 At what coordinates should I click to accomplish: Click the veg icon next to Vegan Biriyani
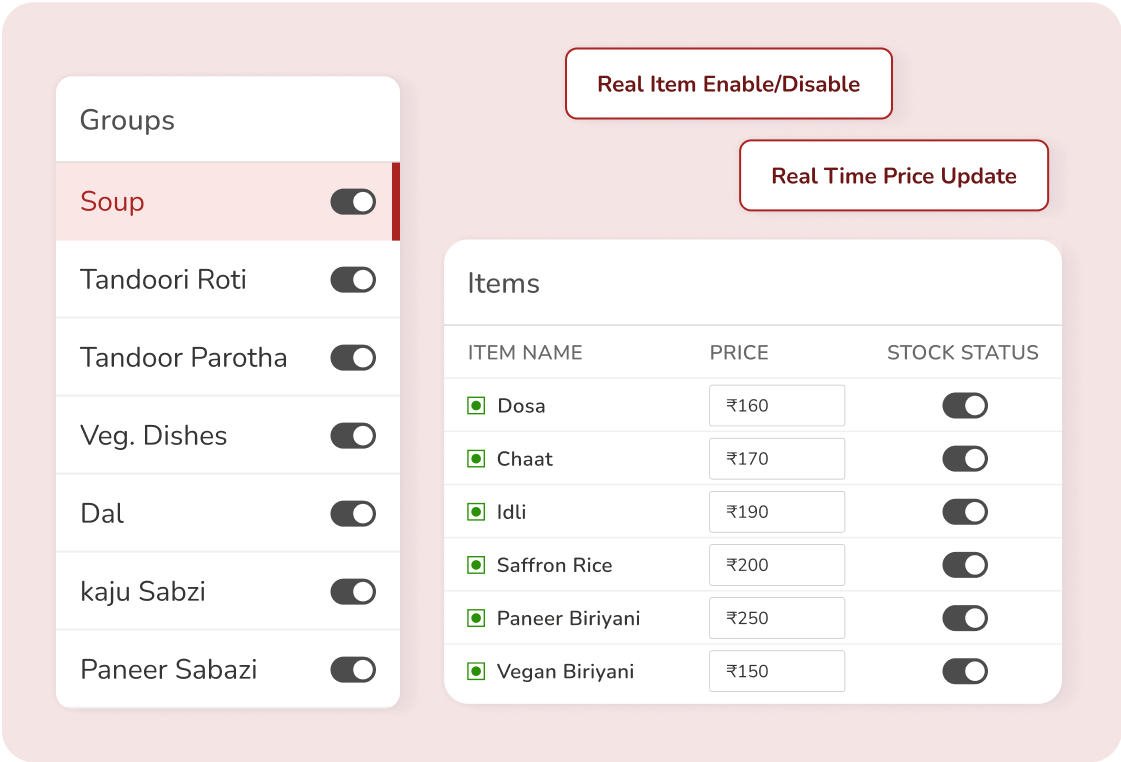[476, 671]
